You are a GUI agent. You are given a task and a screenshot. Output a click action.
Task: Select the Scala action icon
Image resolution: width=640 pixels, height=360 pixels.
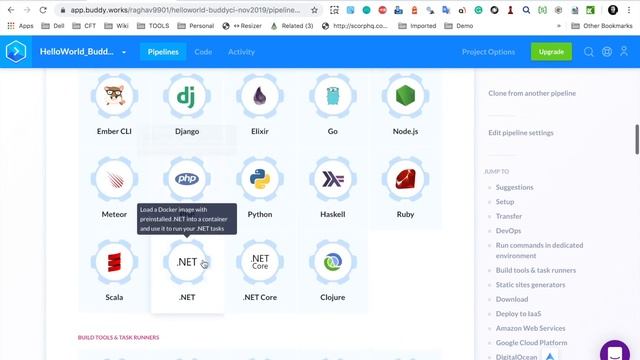pyautogui.click(x=114, y=262)
